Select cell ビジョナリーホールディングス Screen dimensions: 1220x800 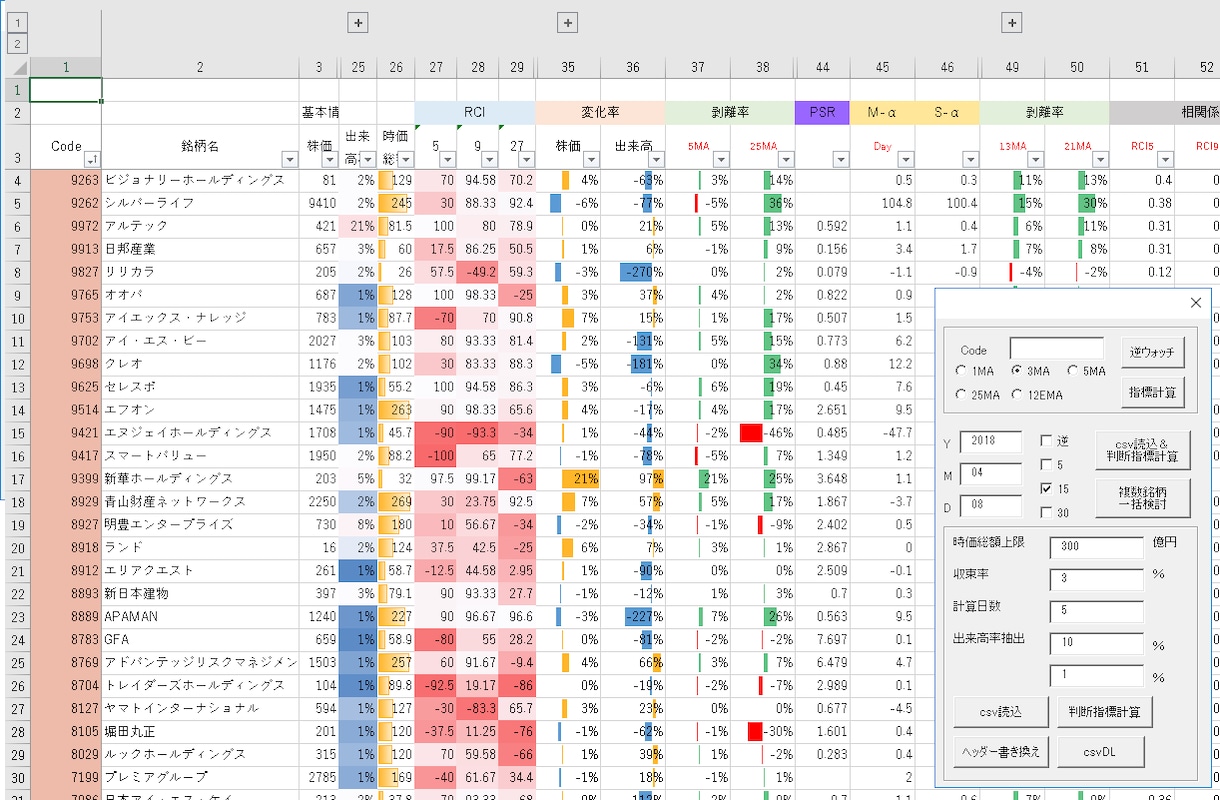tap(200, 180)
